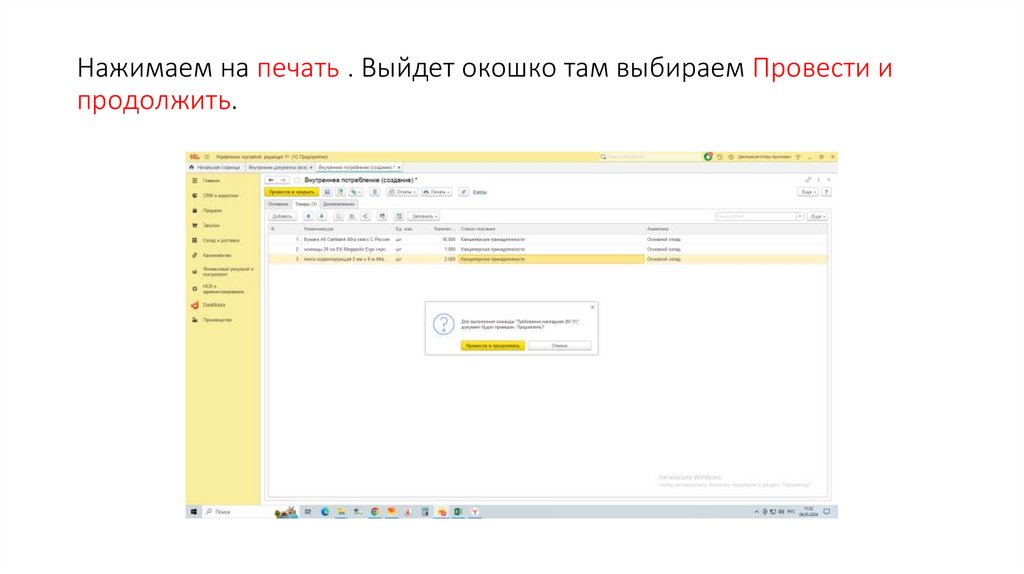Open the 'Начальная страница' tab
1024x574 pixels.
(215, 168)
